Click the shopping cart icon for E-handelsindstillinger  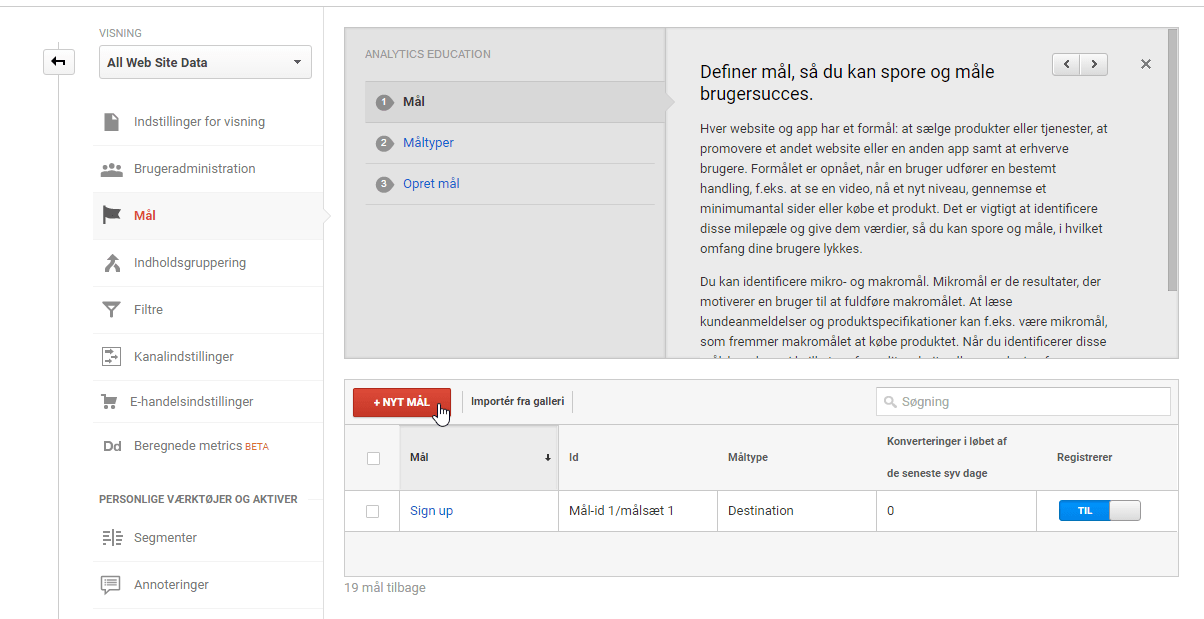[x=109, y=402]
